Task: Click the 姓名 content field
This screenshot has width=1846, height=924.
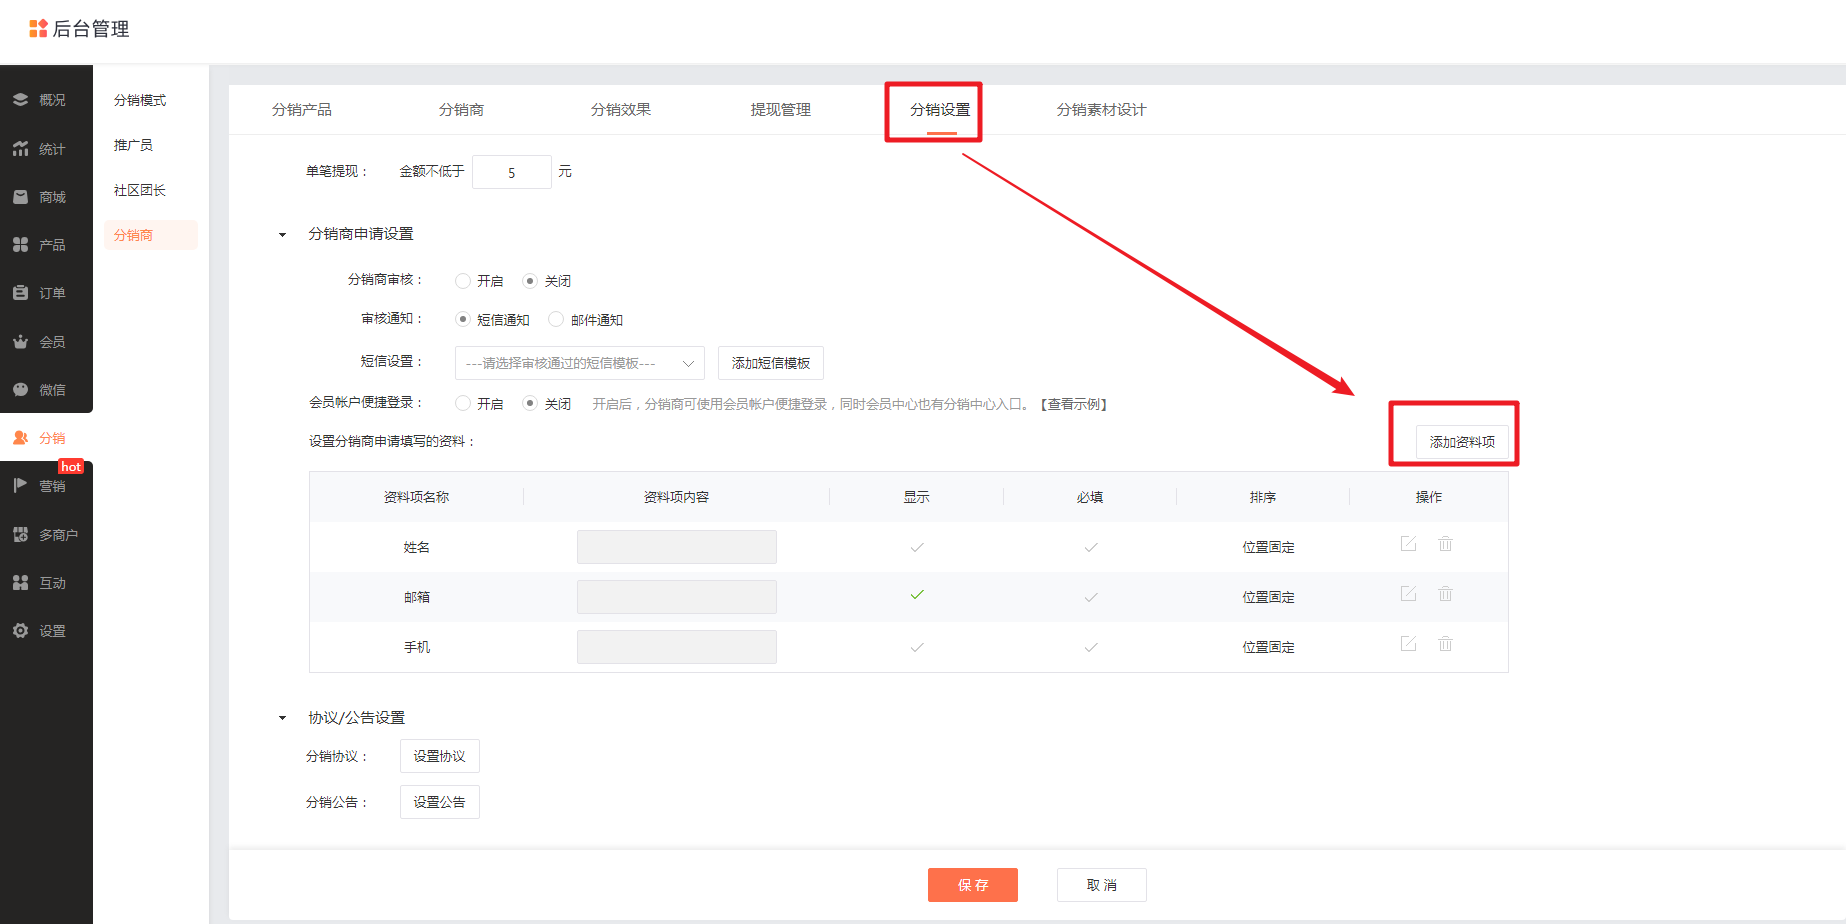Action: pyautogui.click(x=677, y=547)
